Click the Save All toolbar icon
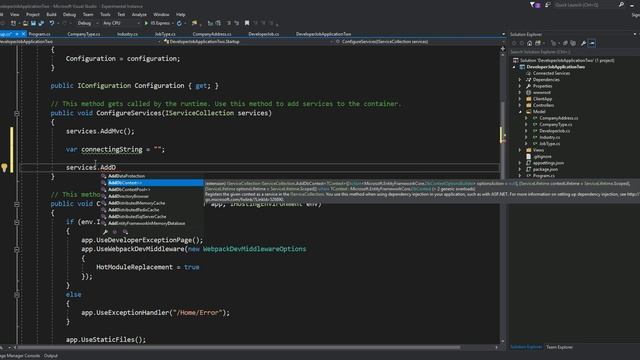The height and width of the screenshot is (360, 640). (x=41, y=23)
